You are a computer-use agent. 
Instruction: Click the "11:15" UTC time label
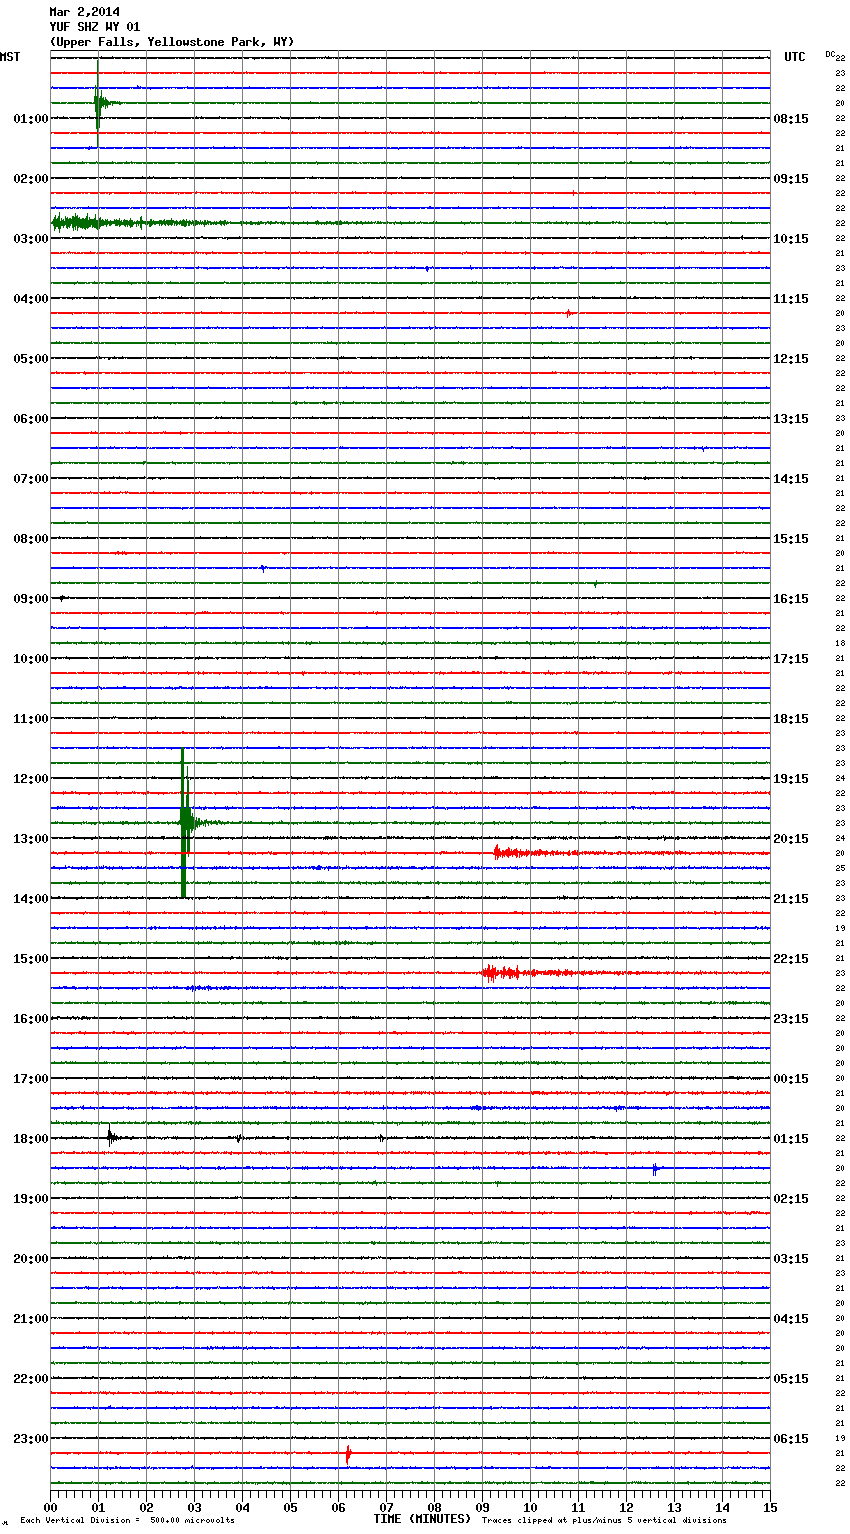[791, 299]
